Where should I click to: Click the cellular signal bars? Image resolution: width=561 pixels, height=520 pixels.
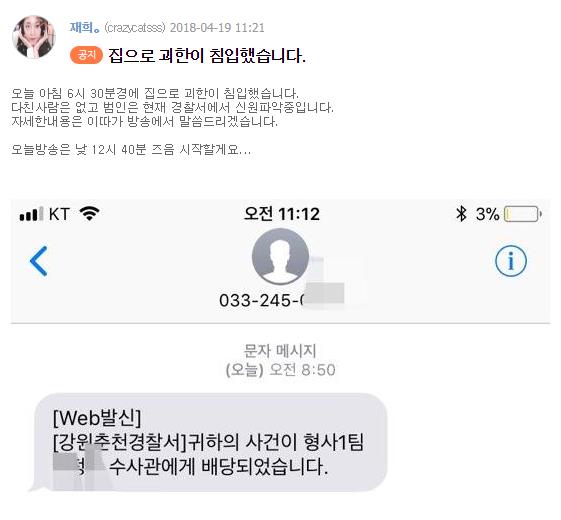[31, 214]
